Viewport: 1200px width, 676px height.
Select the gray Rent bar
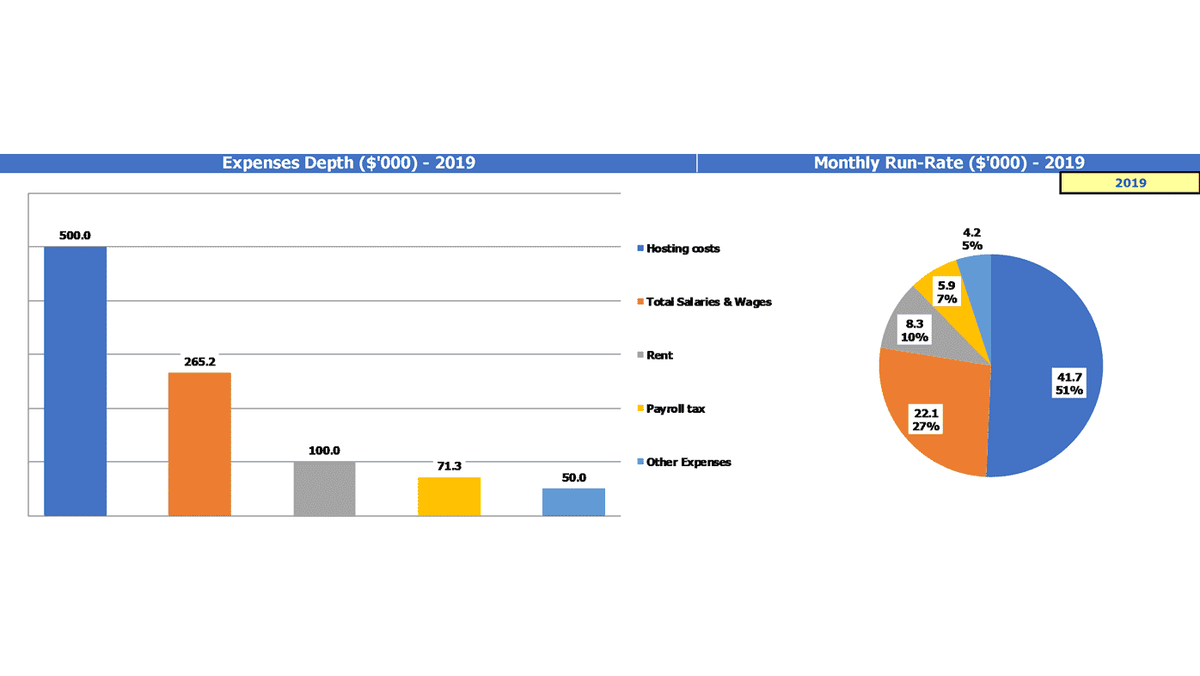(x=324, y=489)
